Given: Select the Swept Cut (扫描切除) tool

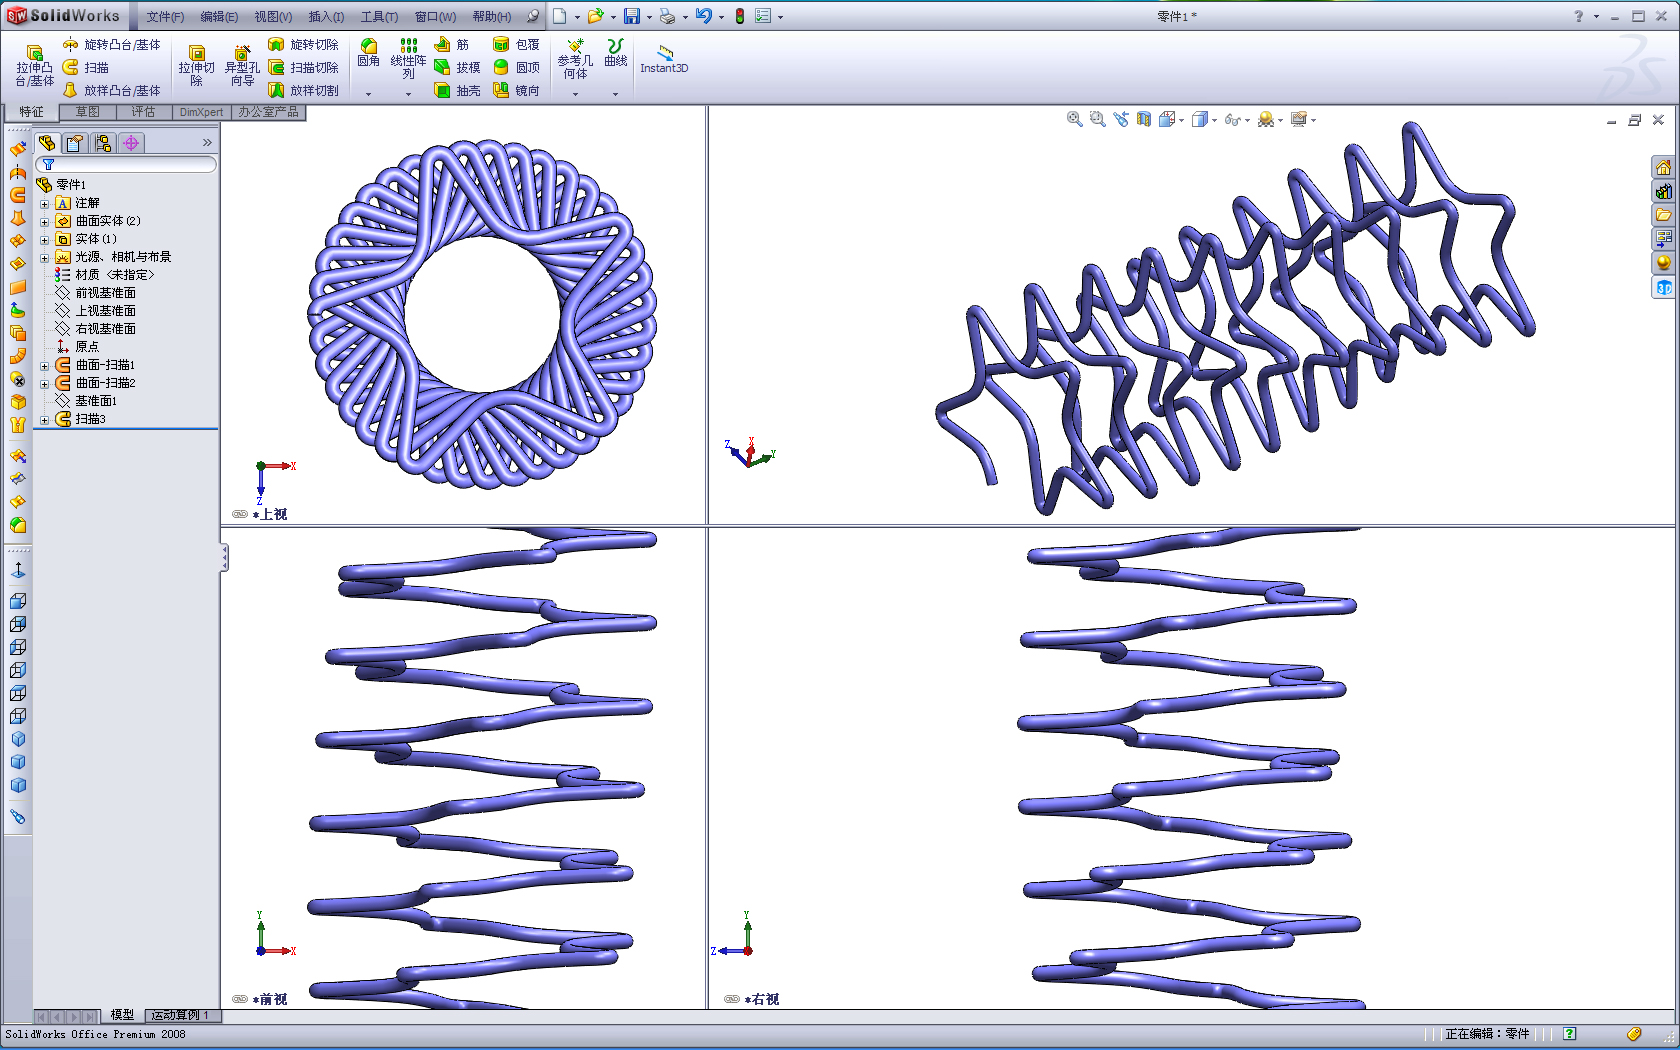Looking at the screenshot, I should point(304,68).
